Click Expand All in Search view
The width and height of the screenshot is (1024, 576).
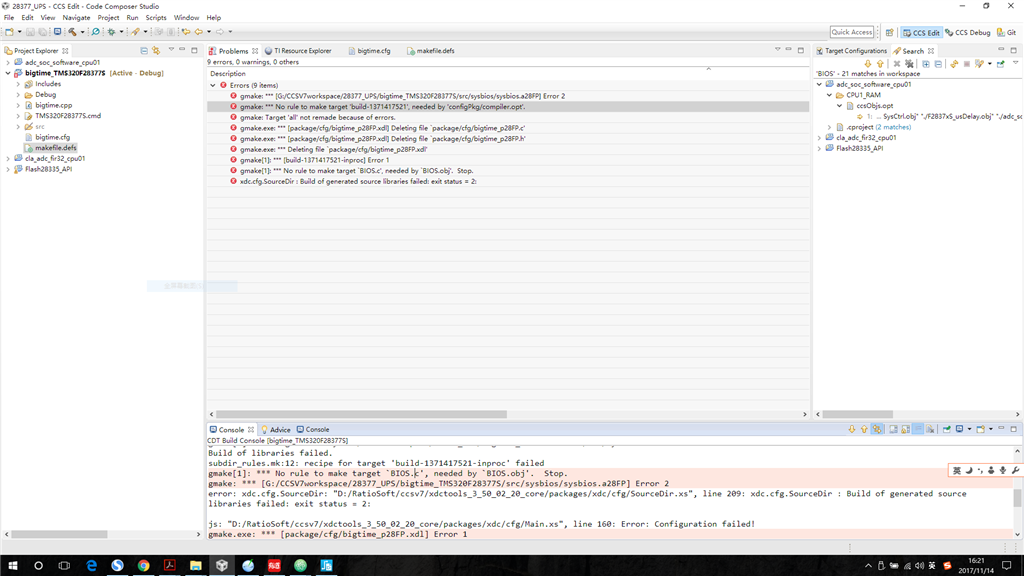pyautogui.click(x=926, y=64)
